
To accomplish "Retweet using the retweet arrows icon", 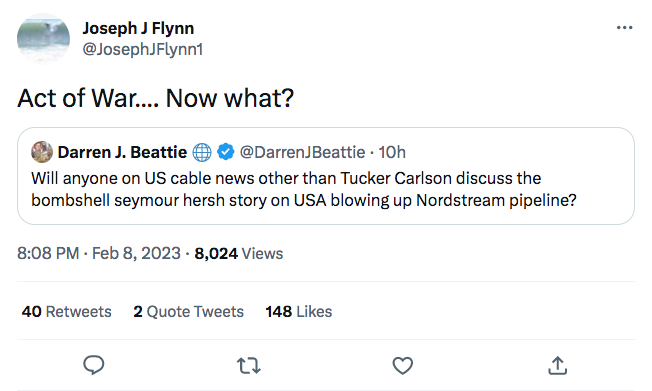I will coord(249,366).
